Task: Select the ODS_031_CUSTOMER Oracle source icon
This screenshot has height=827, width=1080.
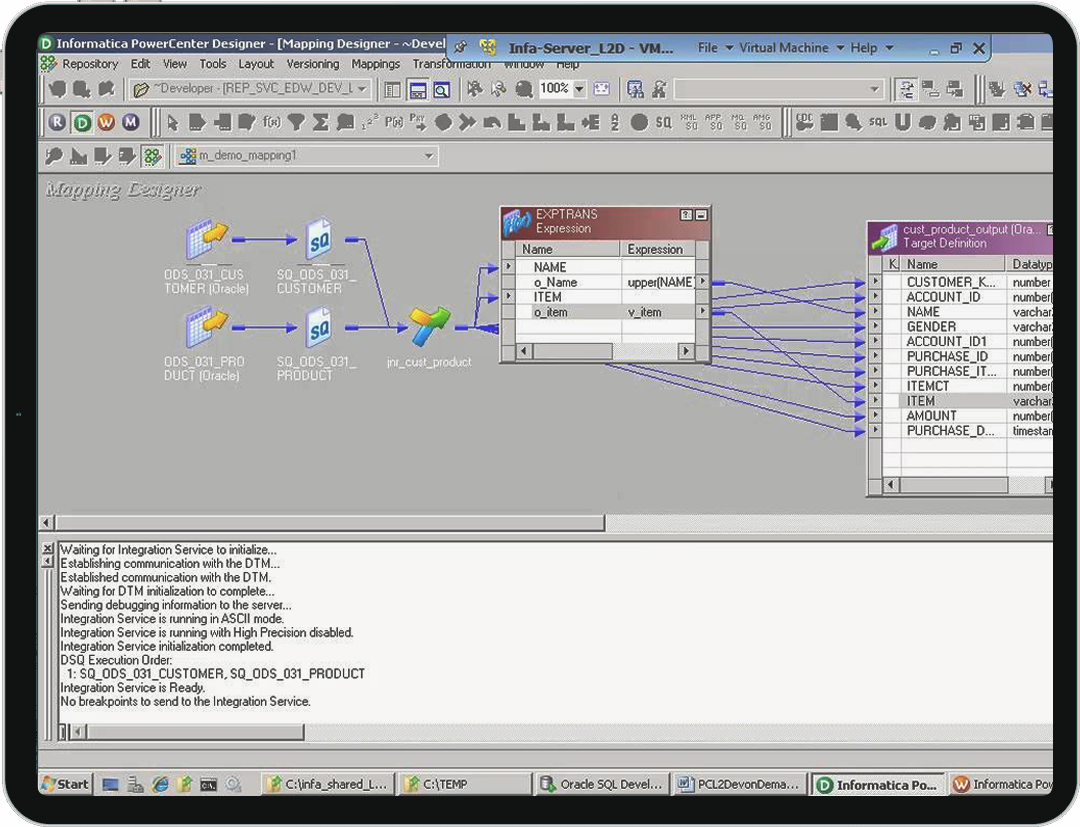Action: 206,240
